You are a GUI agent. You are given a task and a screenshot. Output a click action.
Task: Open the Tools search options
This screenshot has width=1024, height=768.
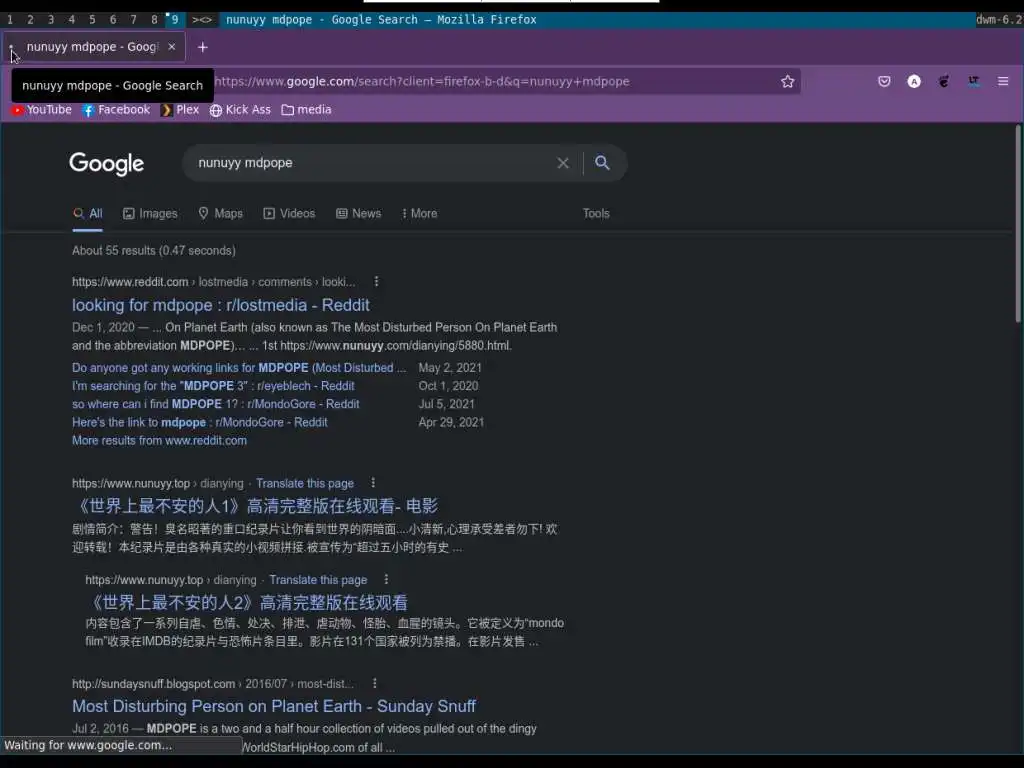[596, 214]
